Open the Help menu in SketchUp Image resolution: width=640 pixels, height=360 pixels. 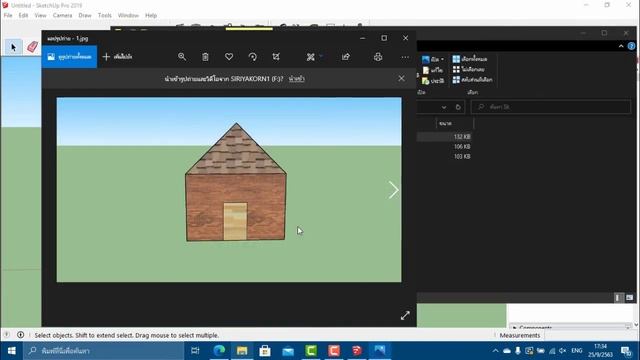tap(151, 15)
